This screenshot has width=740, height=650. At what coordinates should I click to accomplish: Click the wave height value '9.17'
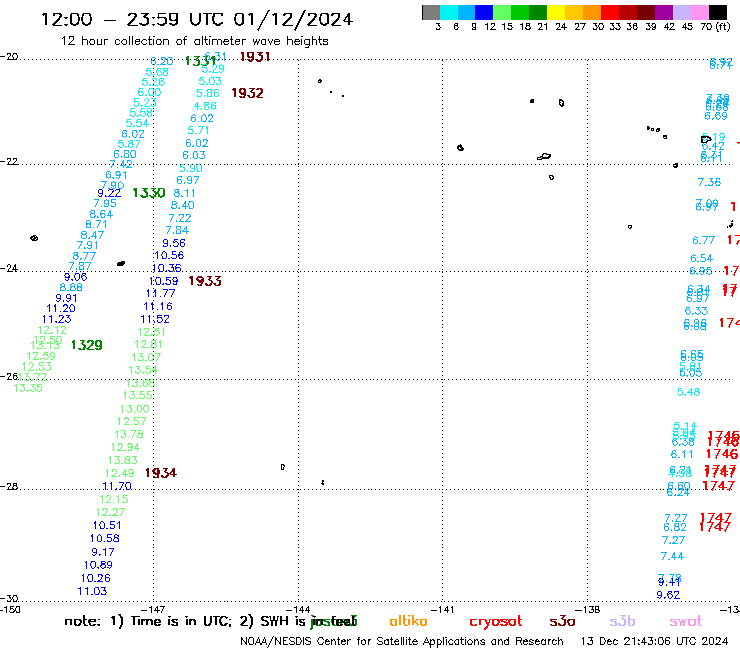103,552
